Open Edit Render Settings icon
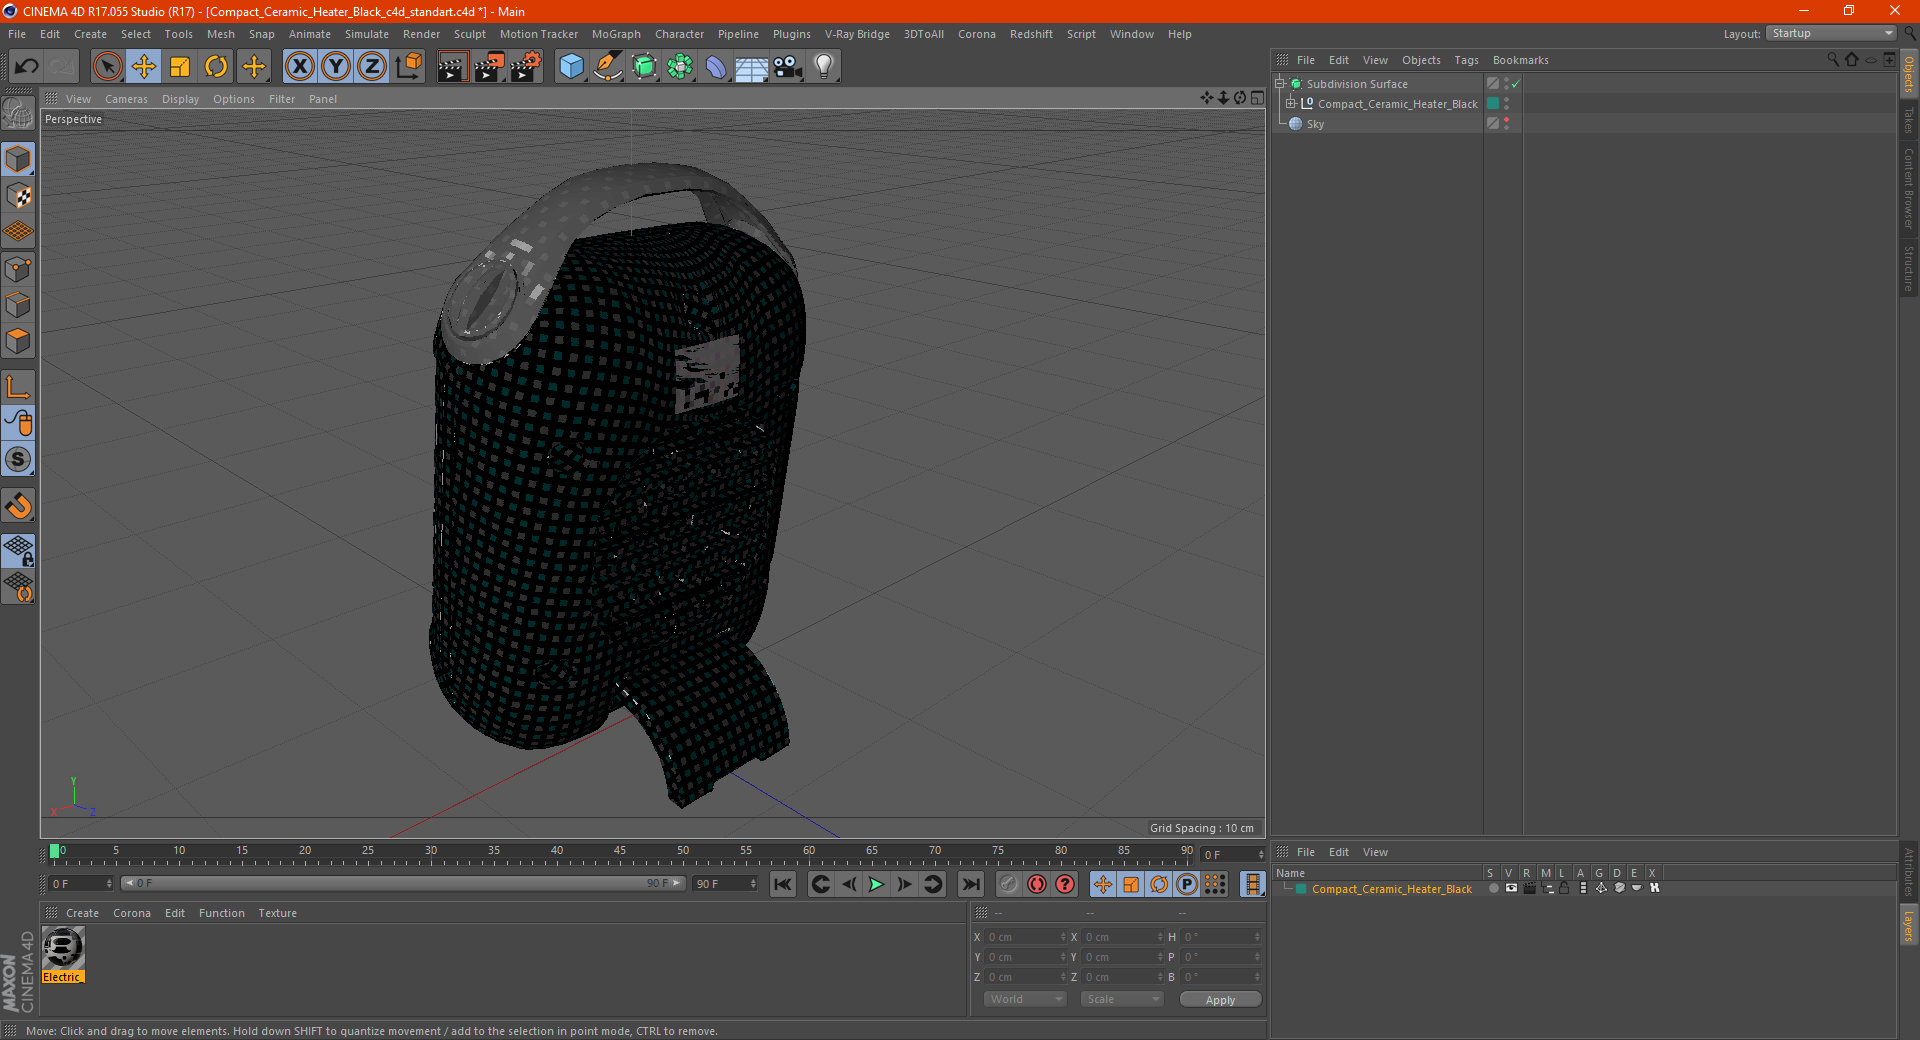Viewport: 1920px width, 1040px height. coord(526,67)
